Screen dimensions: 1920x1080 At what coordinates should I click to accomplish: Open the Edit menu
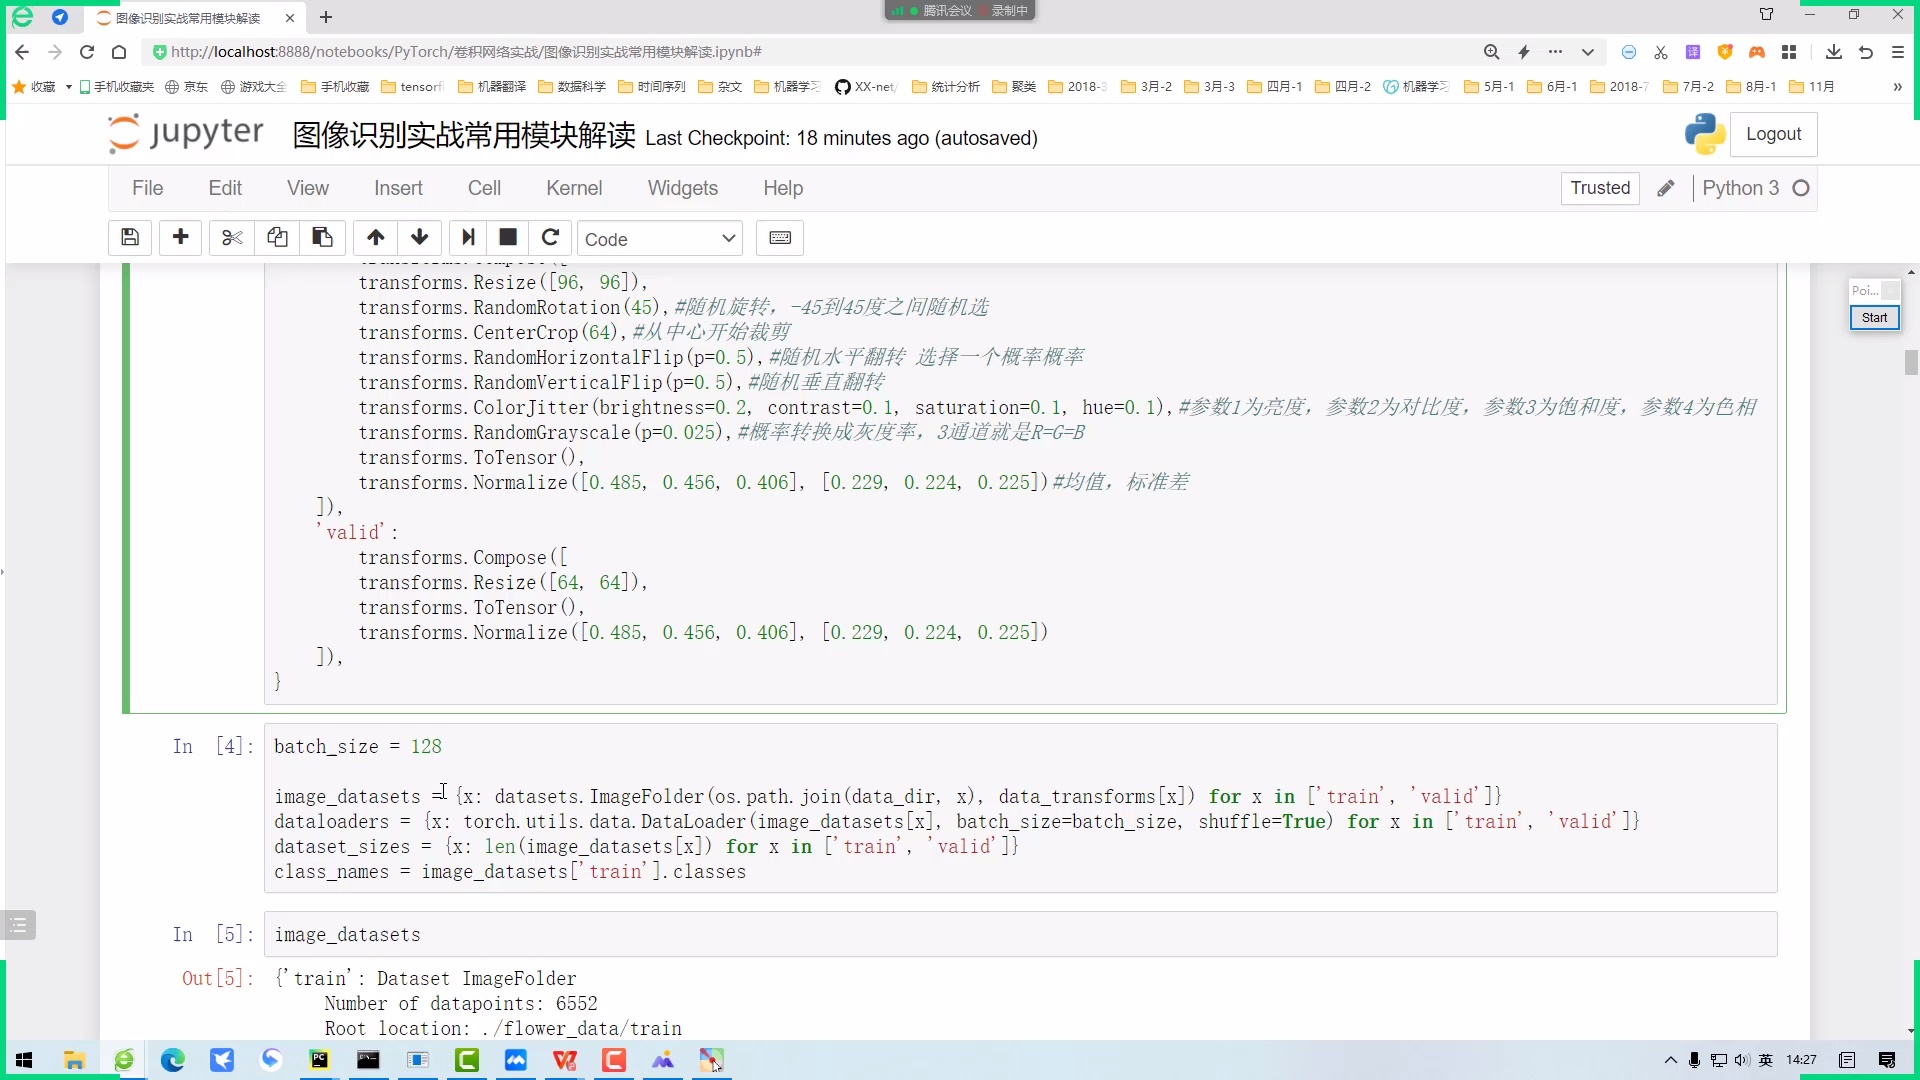pos(225,188)
